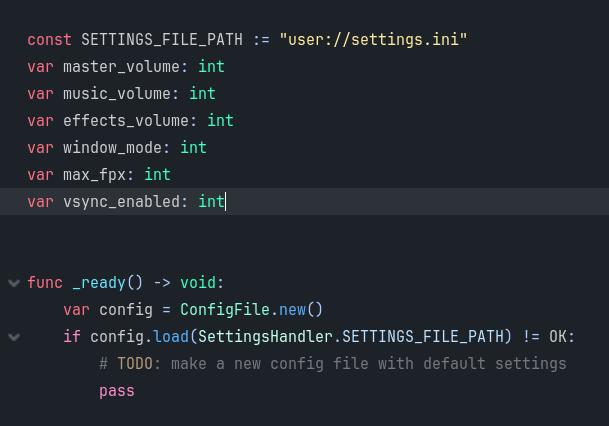This screenshot has width=609, height=426.
Task: Click SettingsHandler in the load argument
Action: pos(265,337)
